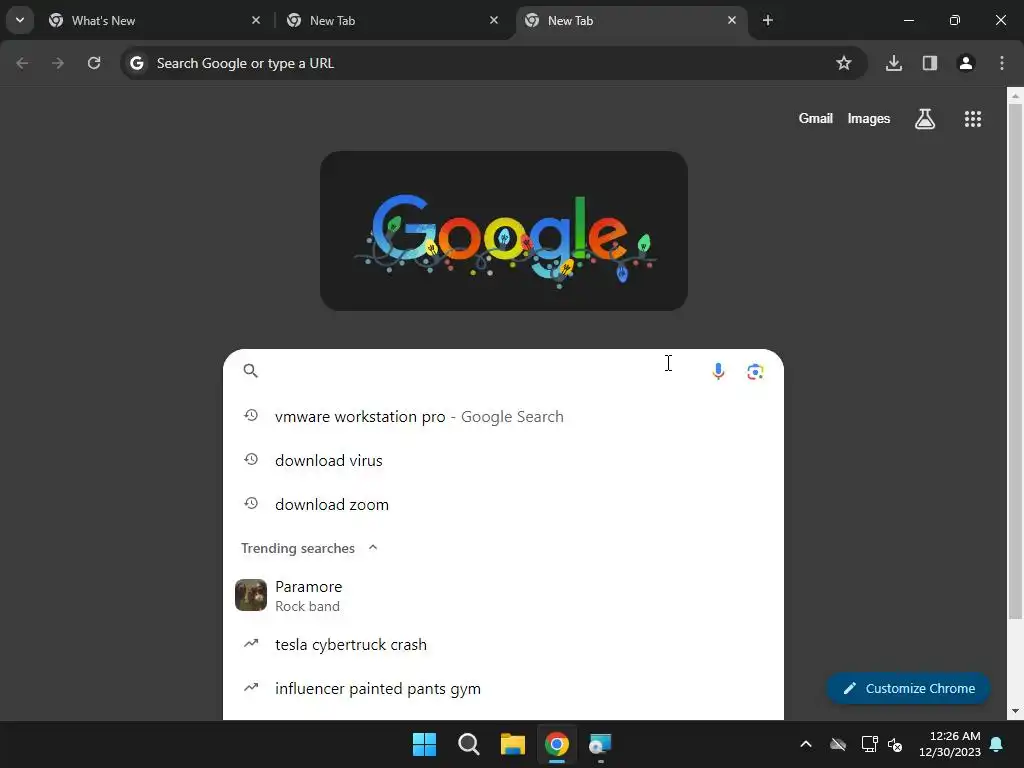Select the active third New Tab
Viewport: 1024px width, 768px height.
coord(632,21)
